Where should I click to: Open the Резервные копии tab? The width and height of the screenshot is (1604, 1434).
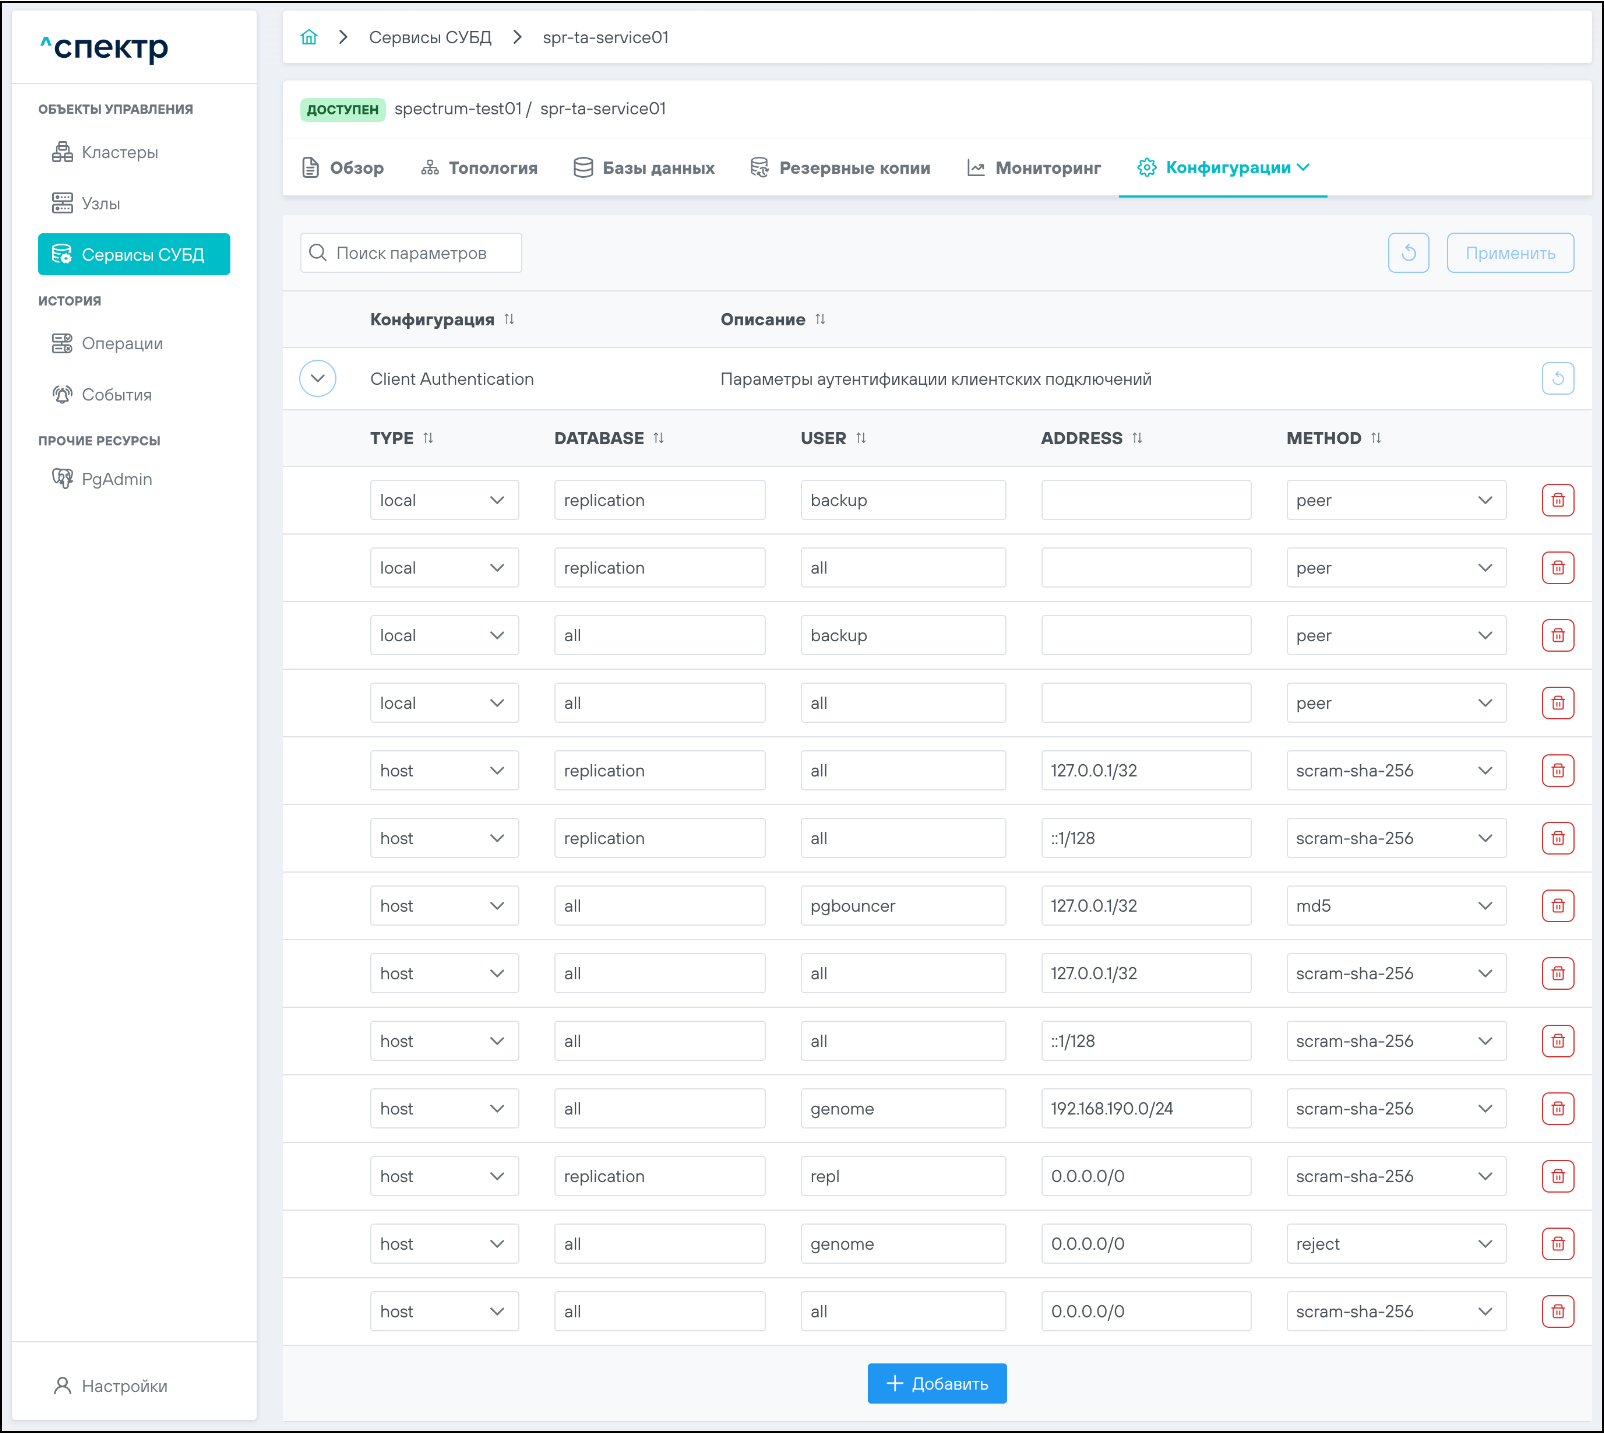click(x=840, y=168)
